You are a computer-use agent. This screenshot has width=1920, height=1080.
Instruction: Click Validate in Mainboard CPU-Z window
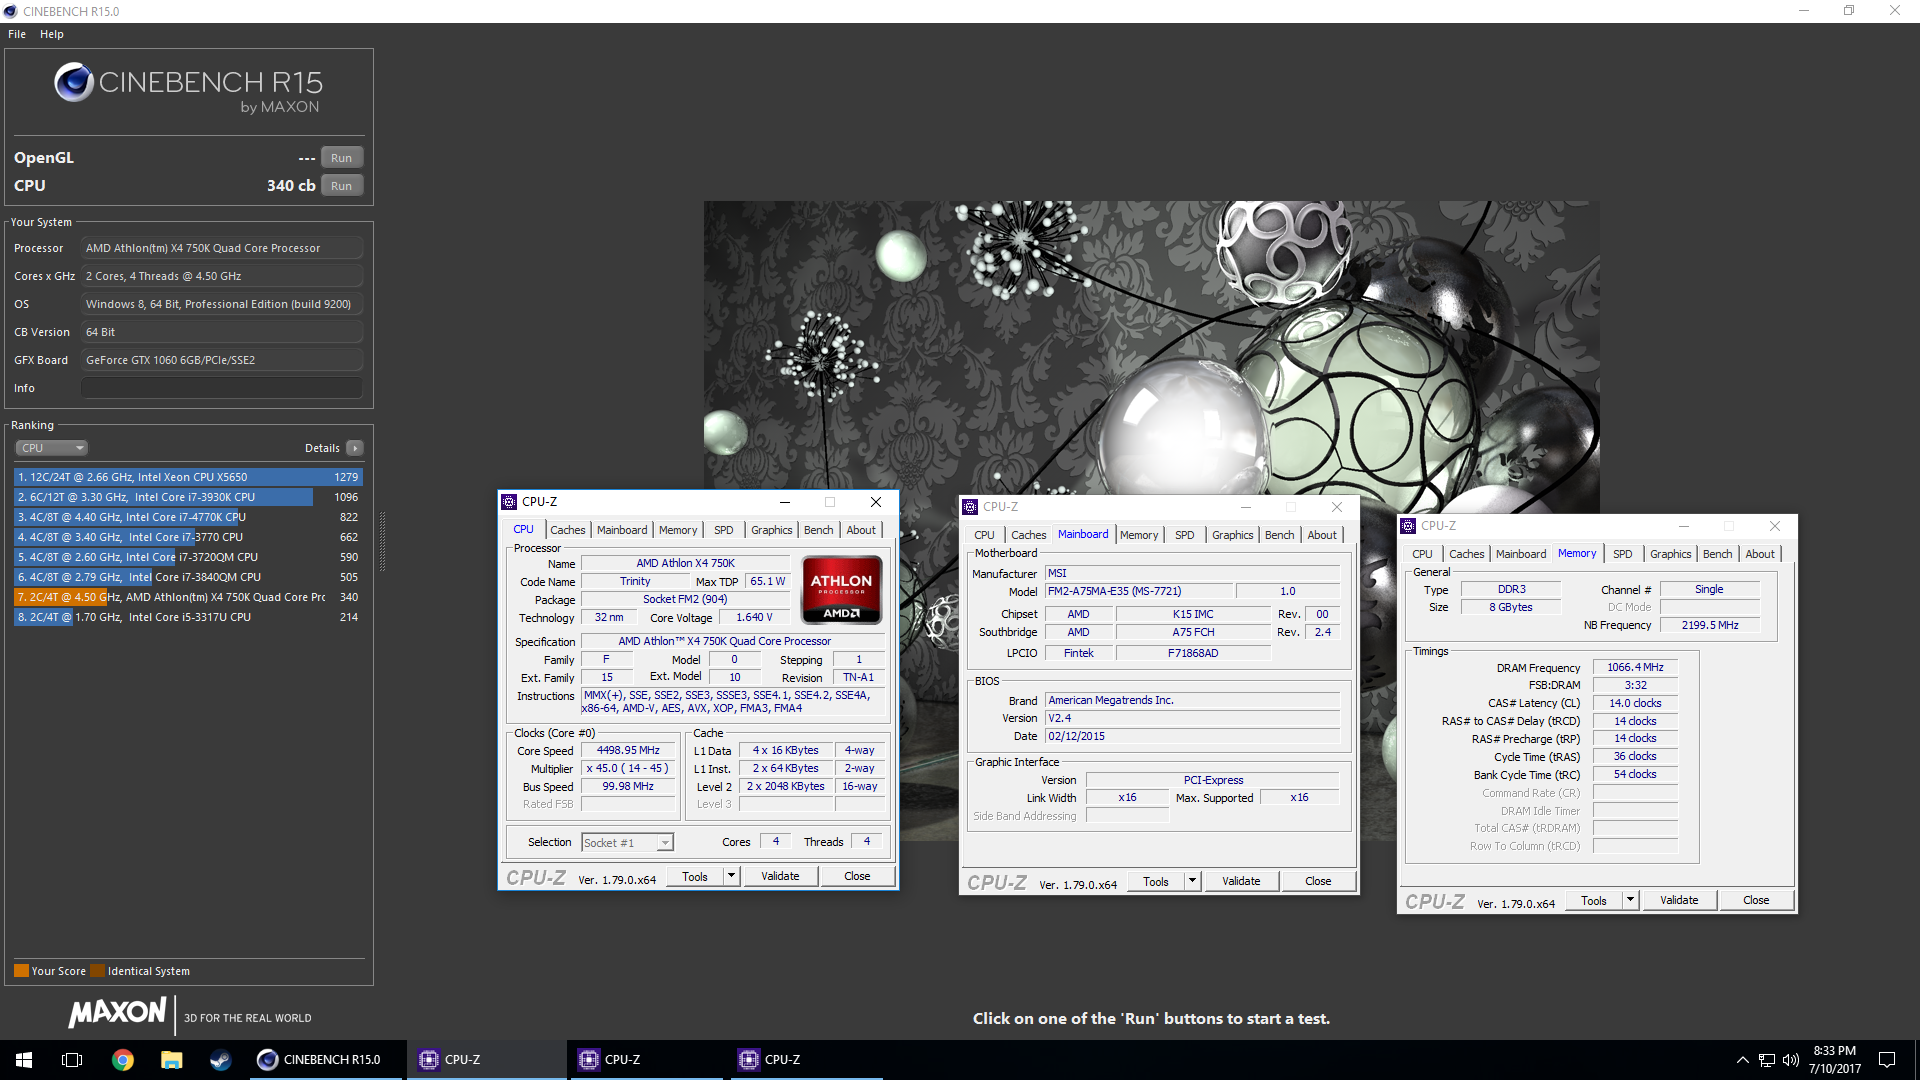click(1241, 882)
